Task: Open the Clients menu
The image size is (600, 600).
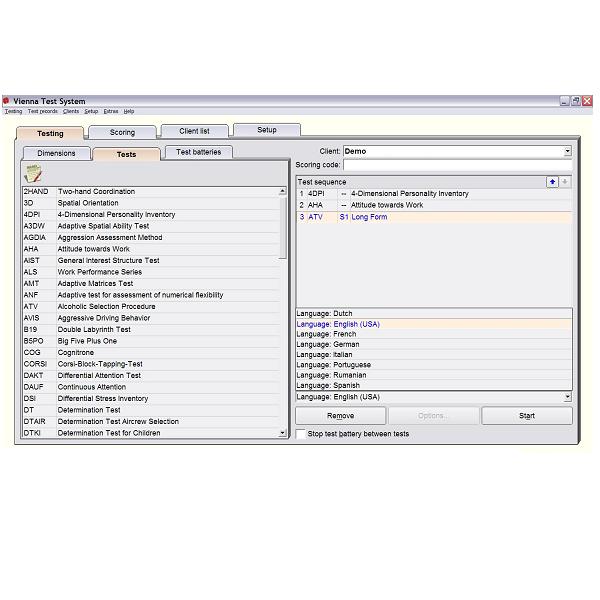Action: point(71,111)
